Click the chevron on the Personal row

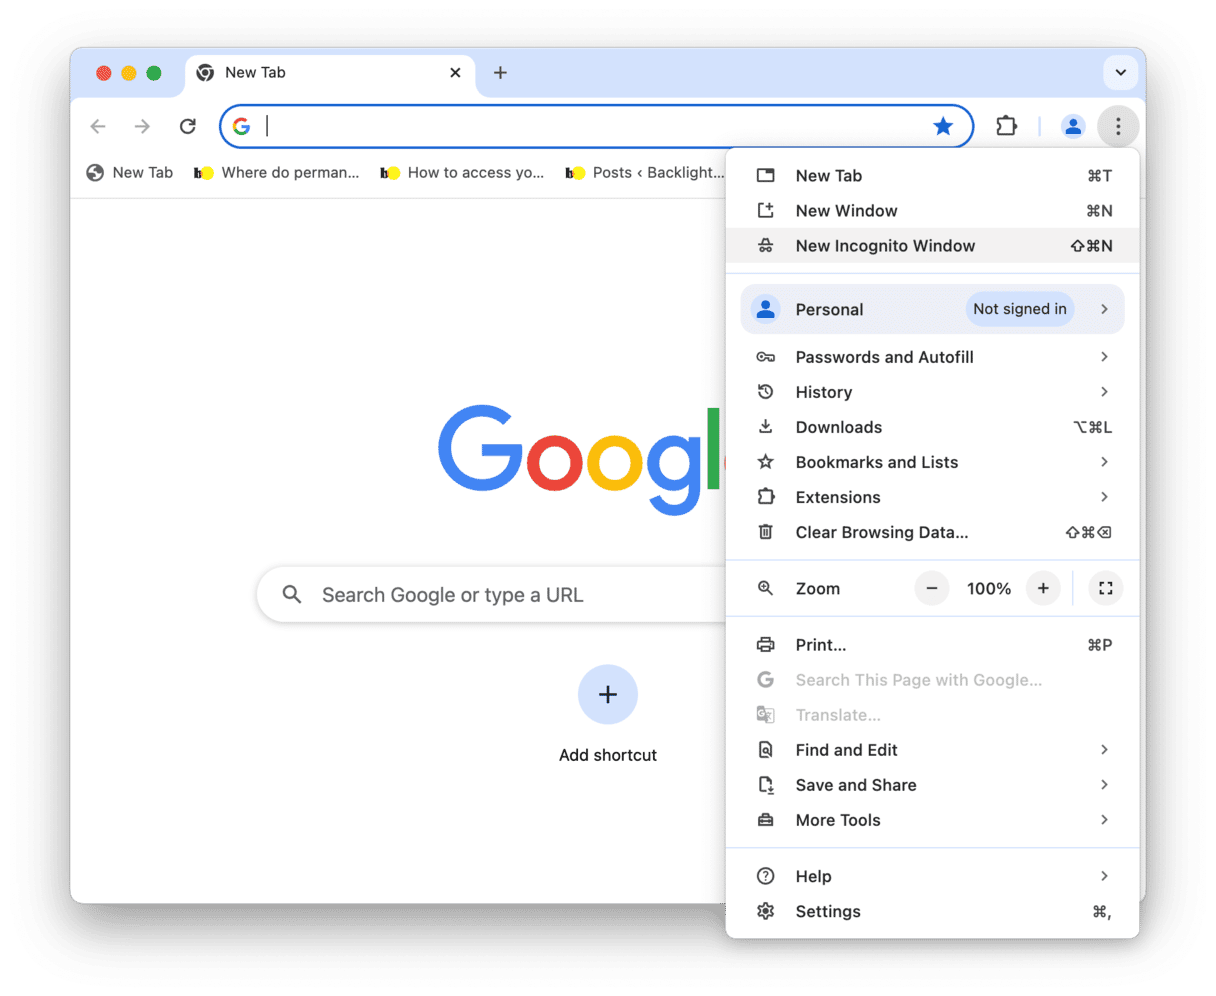1104,309
